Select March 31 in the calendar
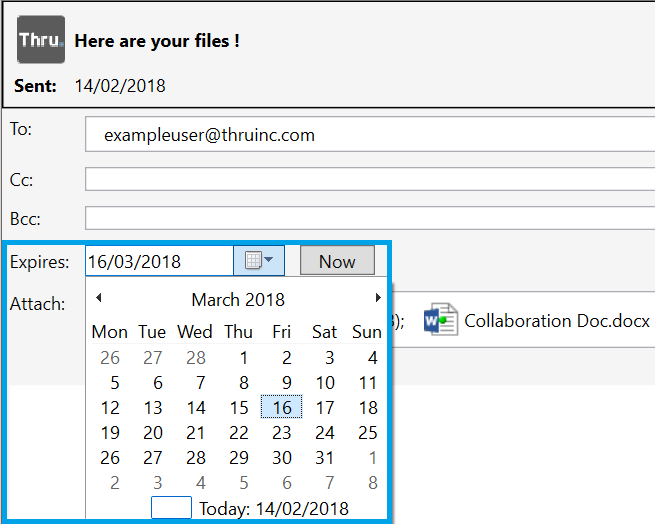Viewport: 655px width, 524px height. pos(325,457)
